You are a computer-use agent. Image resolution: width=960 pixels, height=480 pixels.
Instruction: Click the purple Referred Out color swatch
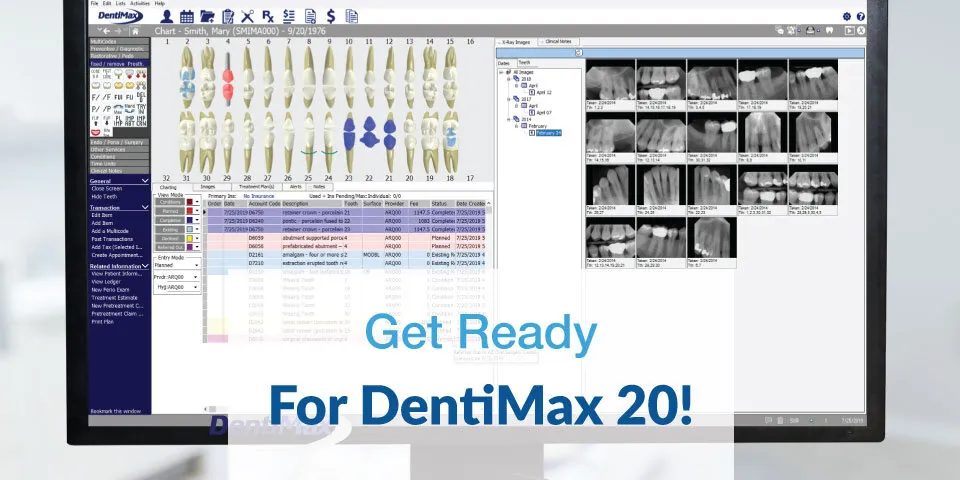tap(190, 247)
